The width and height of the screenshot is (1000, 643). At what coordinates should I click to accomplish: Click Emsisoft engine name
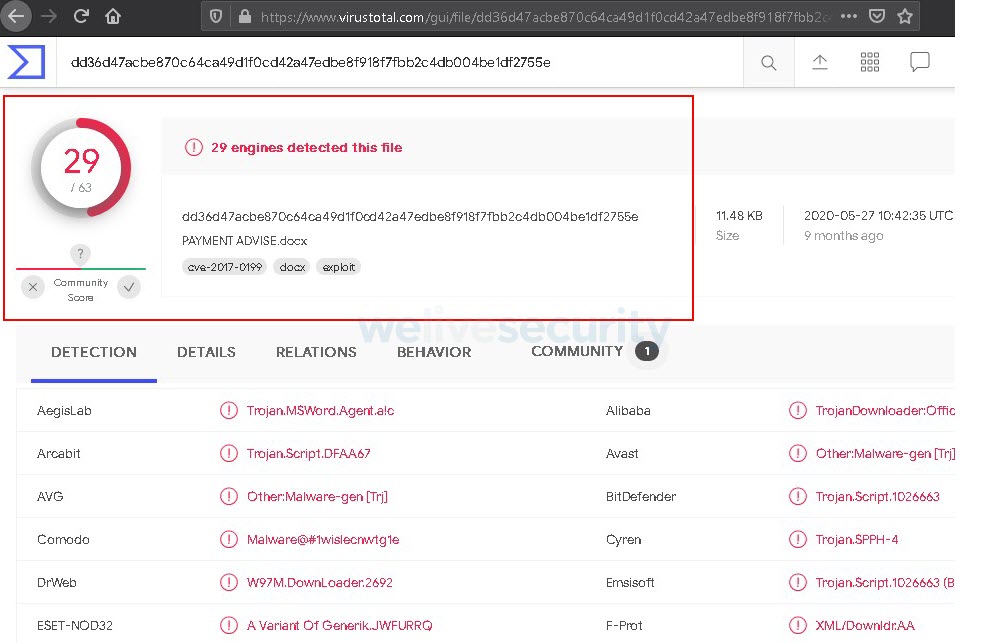pyautogui.click(x=630, y=582)
